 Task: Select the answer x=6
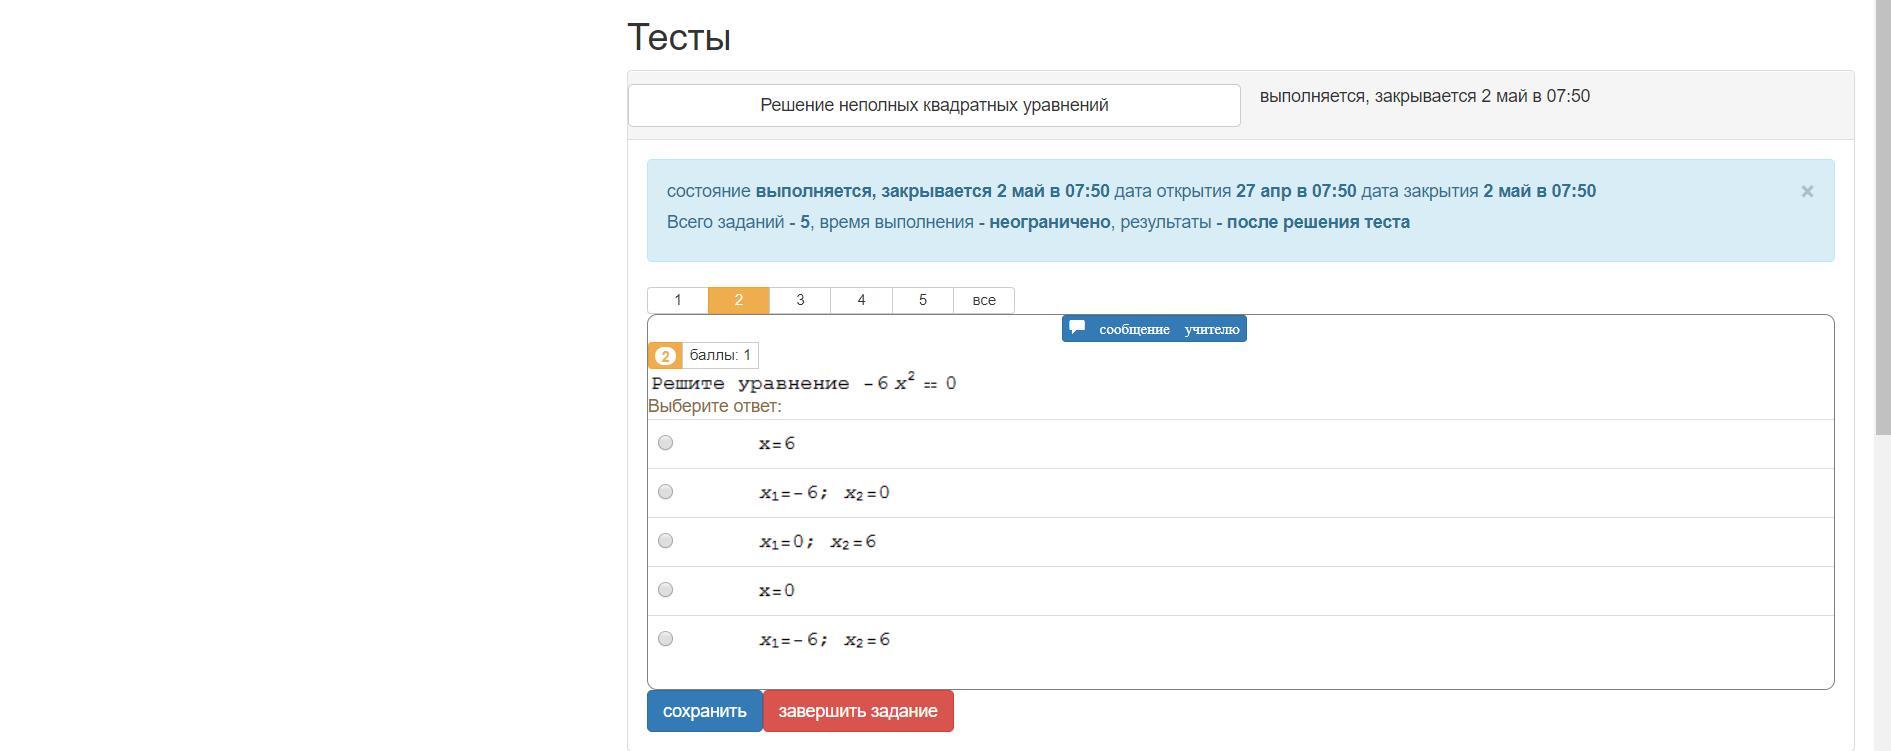tap(666, 443)
